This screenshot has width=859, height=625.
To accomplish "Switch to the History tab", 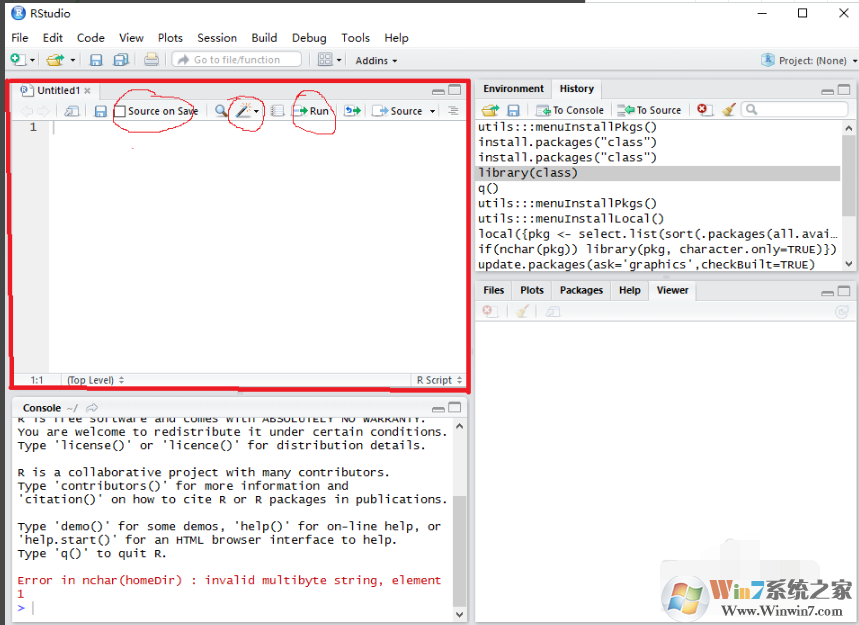I will point(576,89).
